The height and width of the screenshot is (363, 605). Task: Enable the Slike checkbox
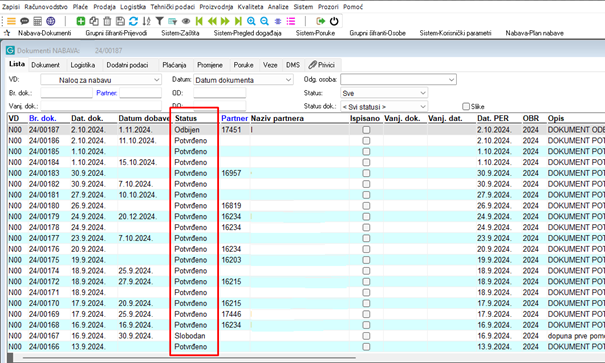tap(466, 106)
